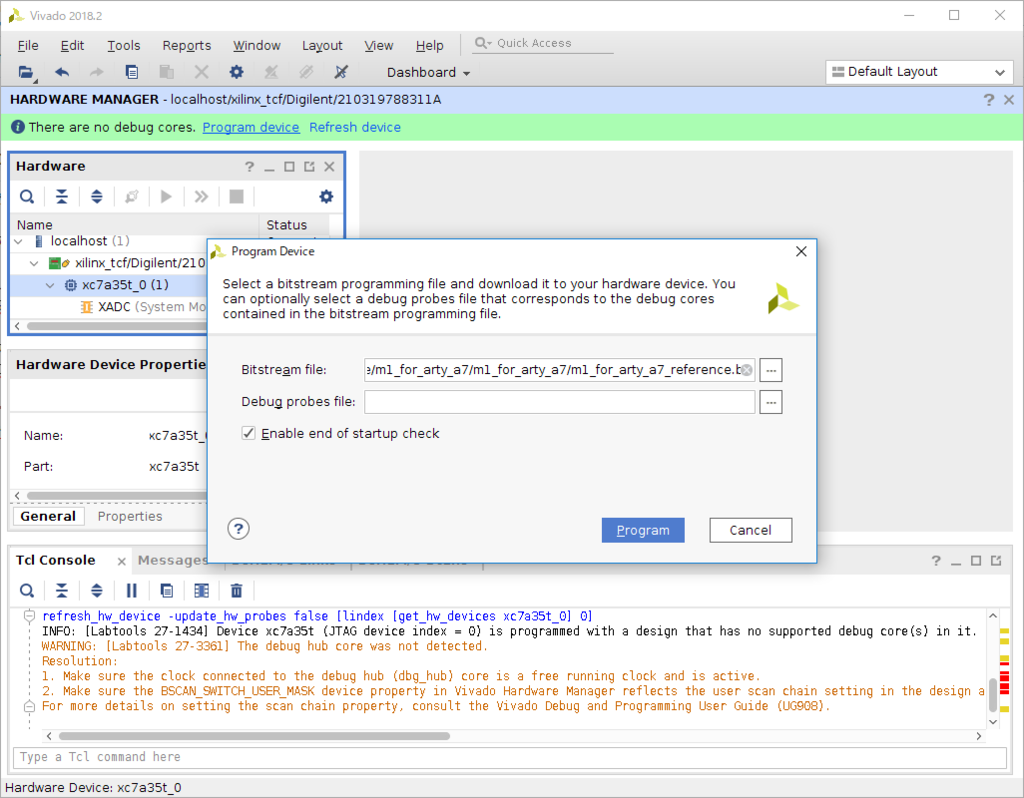1024x798 pixels.
Task: Click the Program device link in banner
Action: pos(251,127)
